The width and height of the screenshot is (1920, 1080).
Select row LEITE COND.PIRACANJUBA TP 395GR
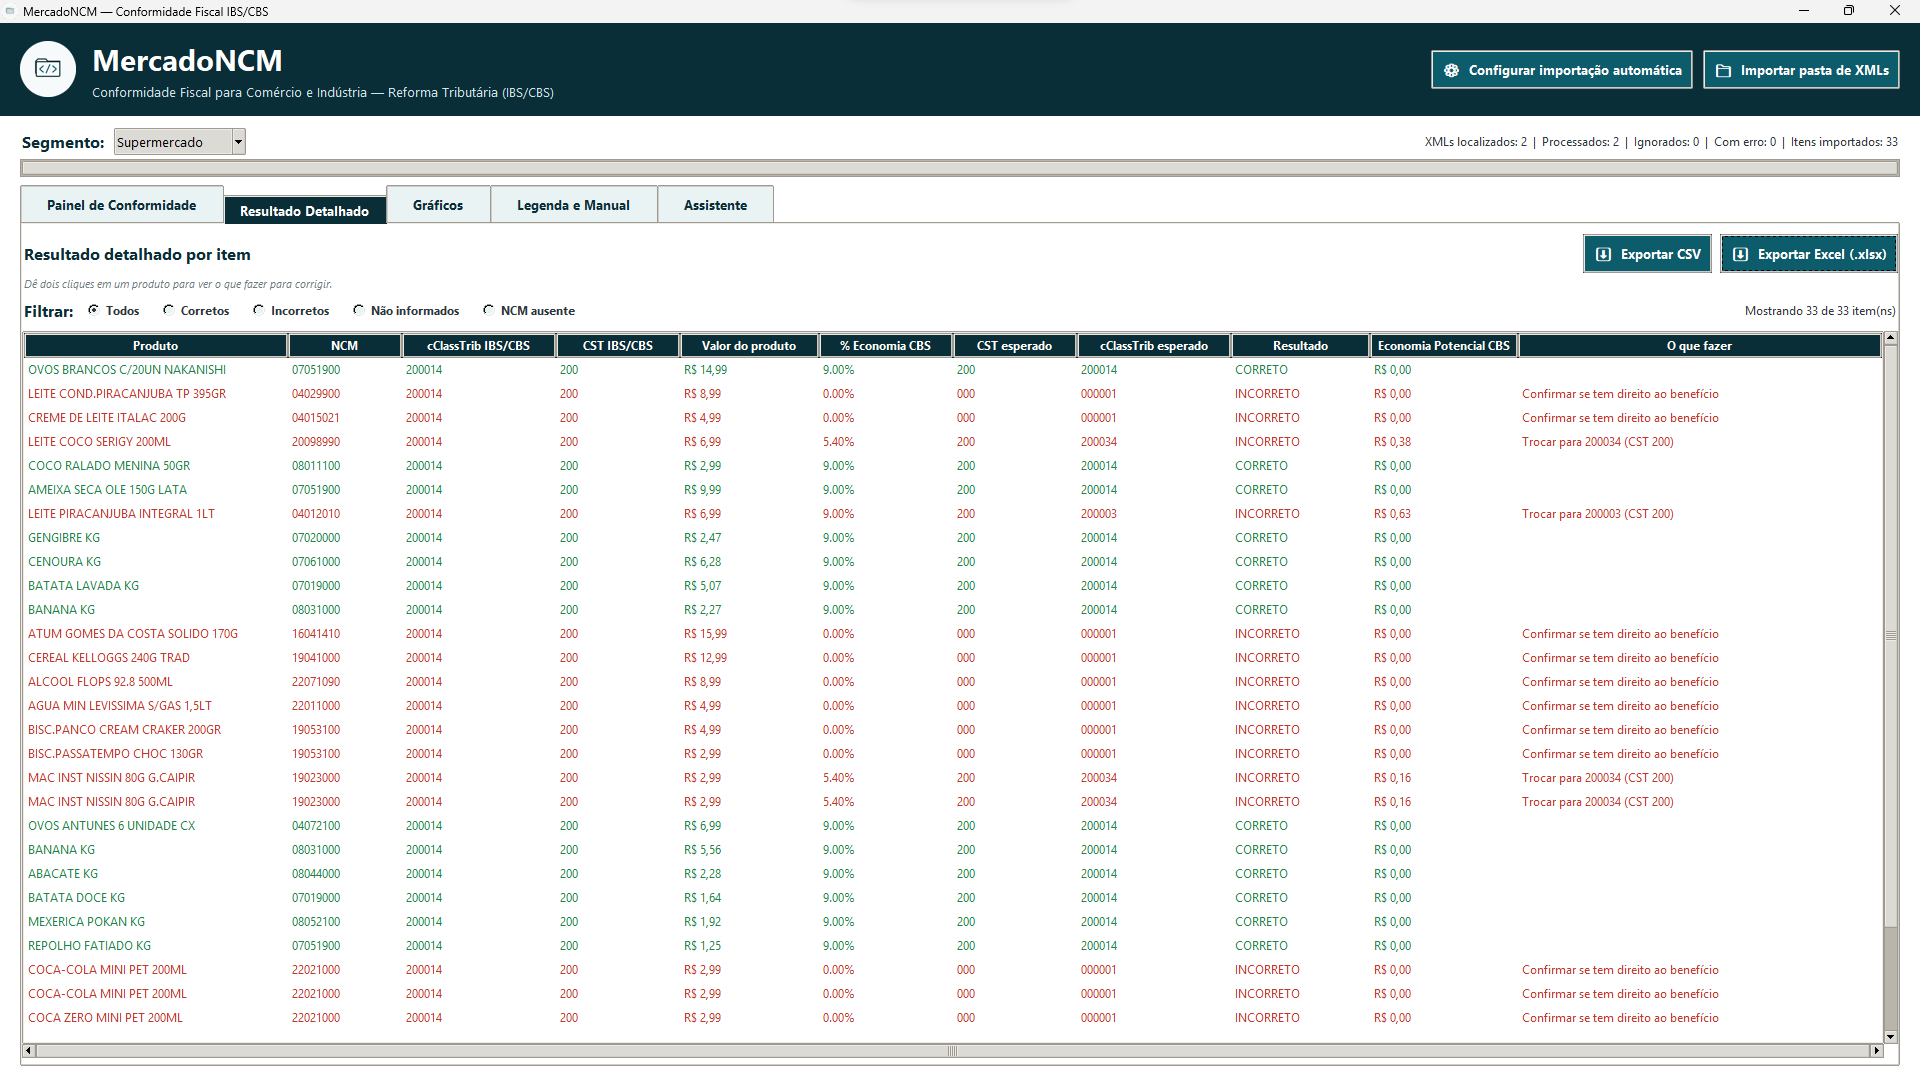[953, 394]
